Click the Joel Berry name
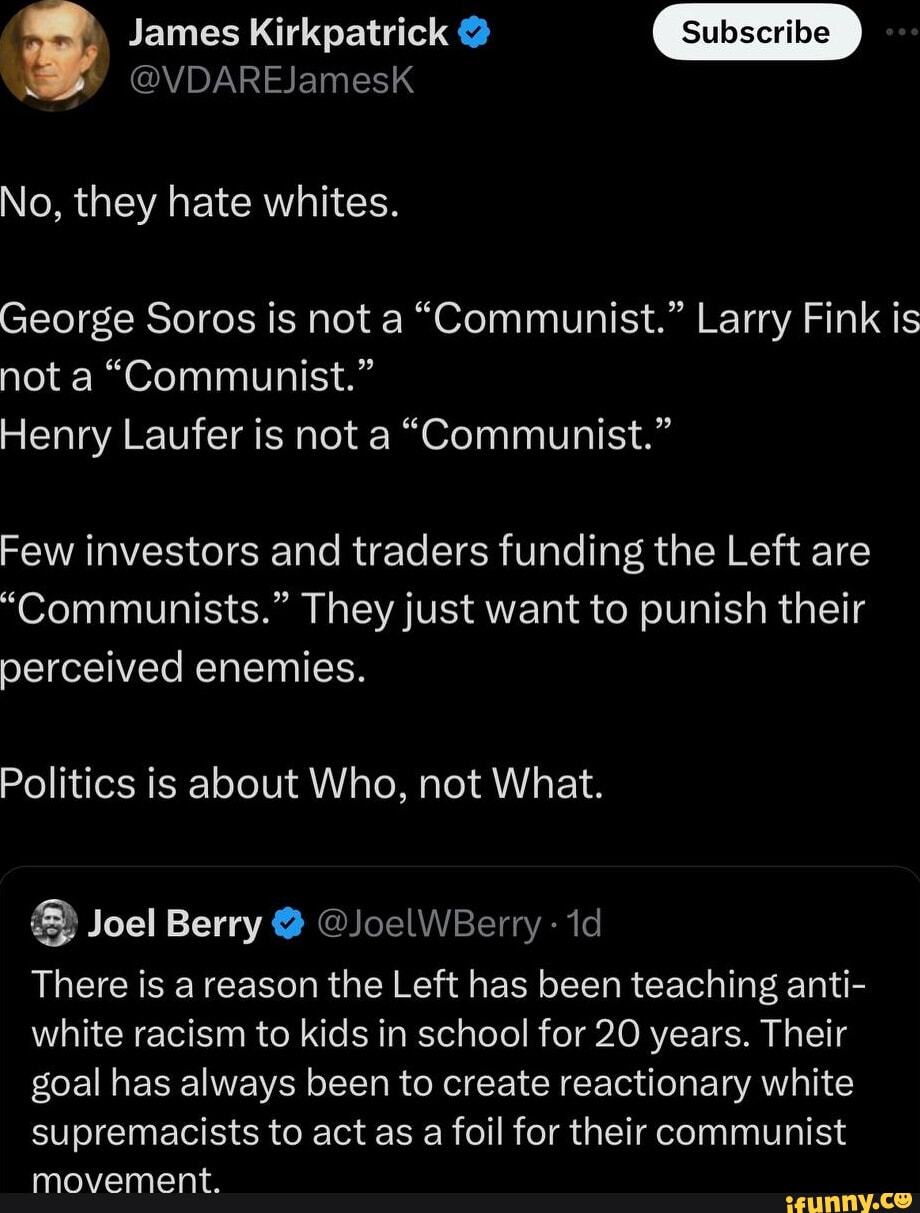The height and width of the screenshot is (1213, 920). point(173,924)
